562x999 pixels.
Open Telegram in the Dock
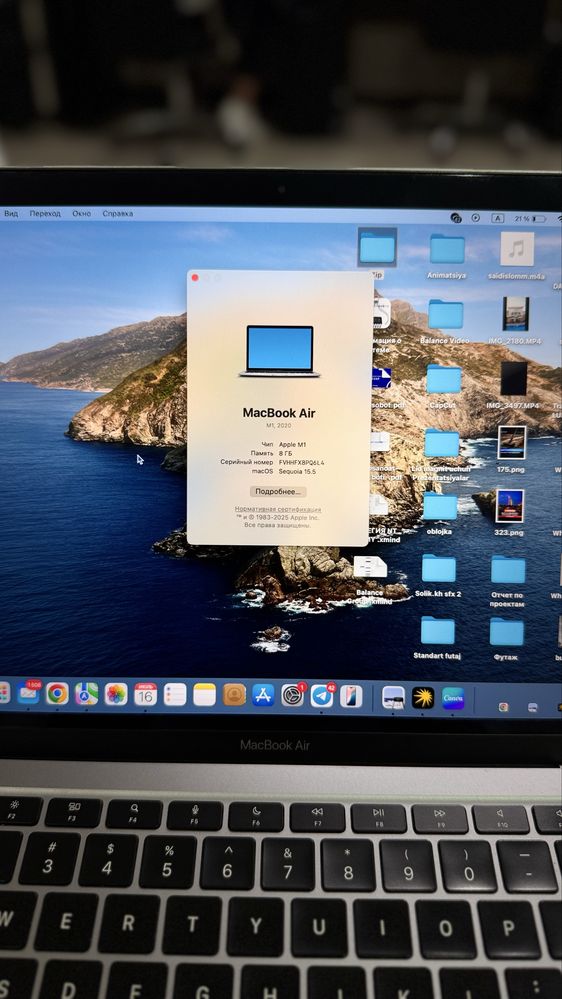(322, 696)
